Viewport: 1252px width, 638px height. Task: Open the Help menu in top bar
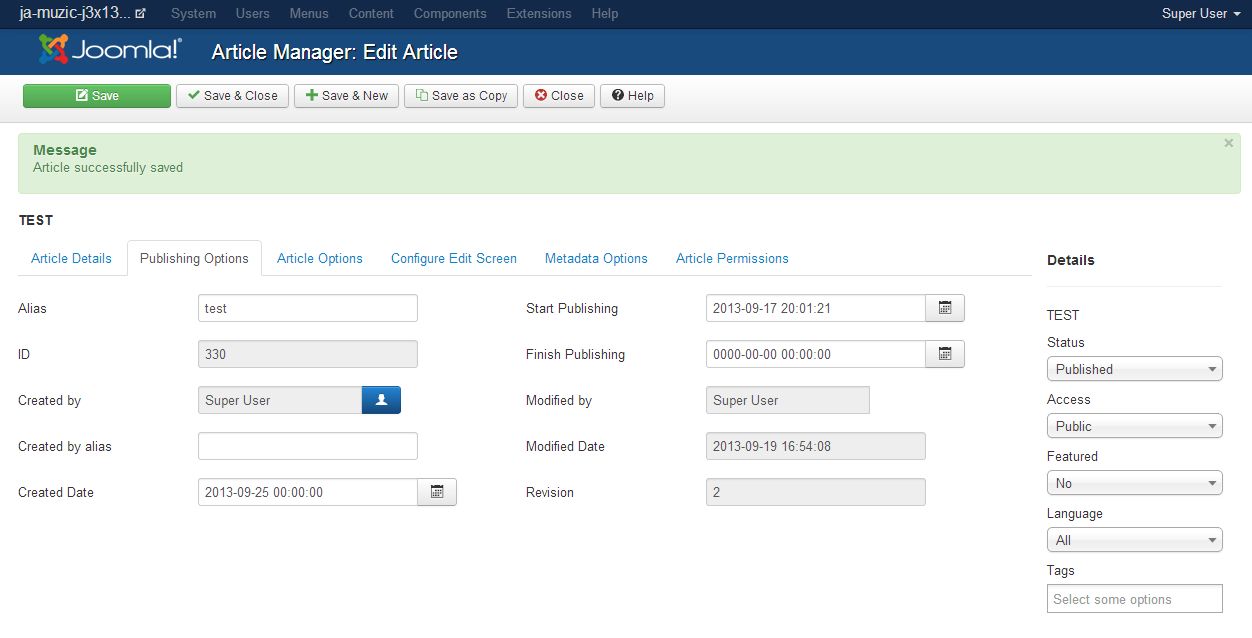[x=605, y=14]
